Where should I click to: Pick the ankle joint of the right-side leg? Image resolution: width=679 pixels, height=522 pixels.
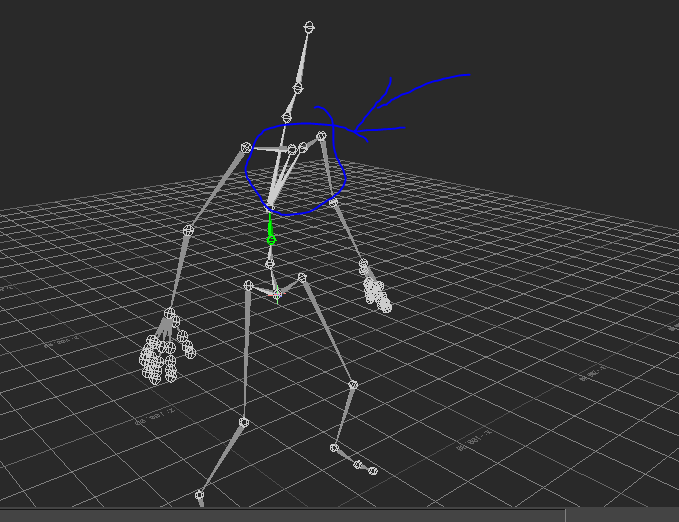point(334,448)
